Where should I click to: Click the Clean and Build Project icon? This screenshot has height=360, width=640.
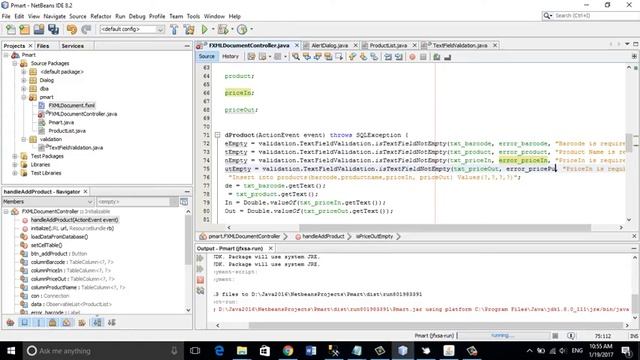pos(189,29)
